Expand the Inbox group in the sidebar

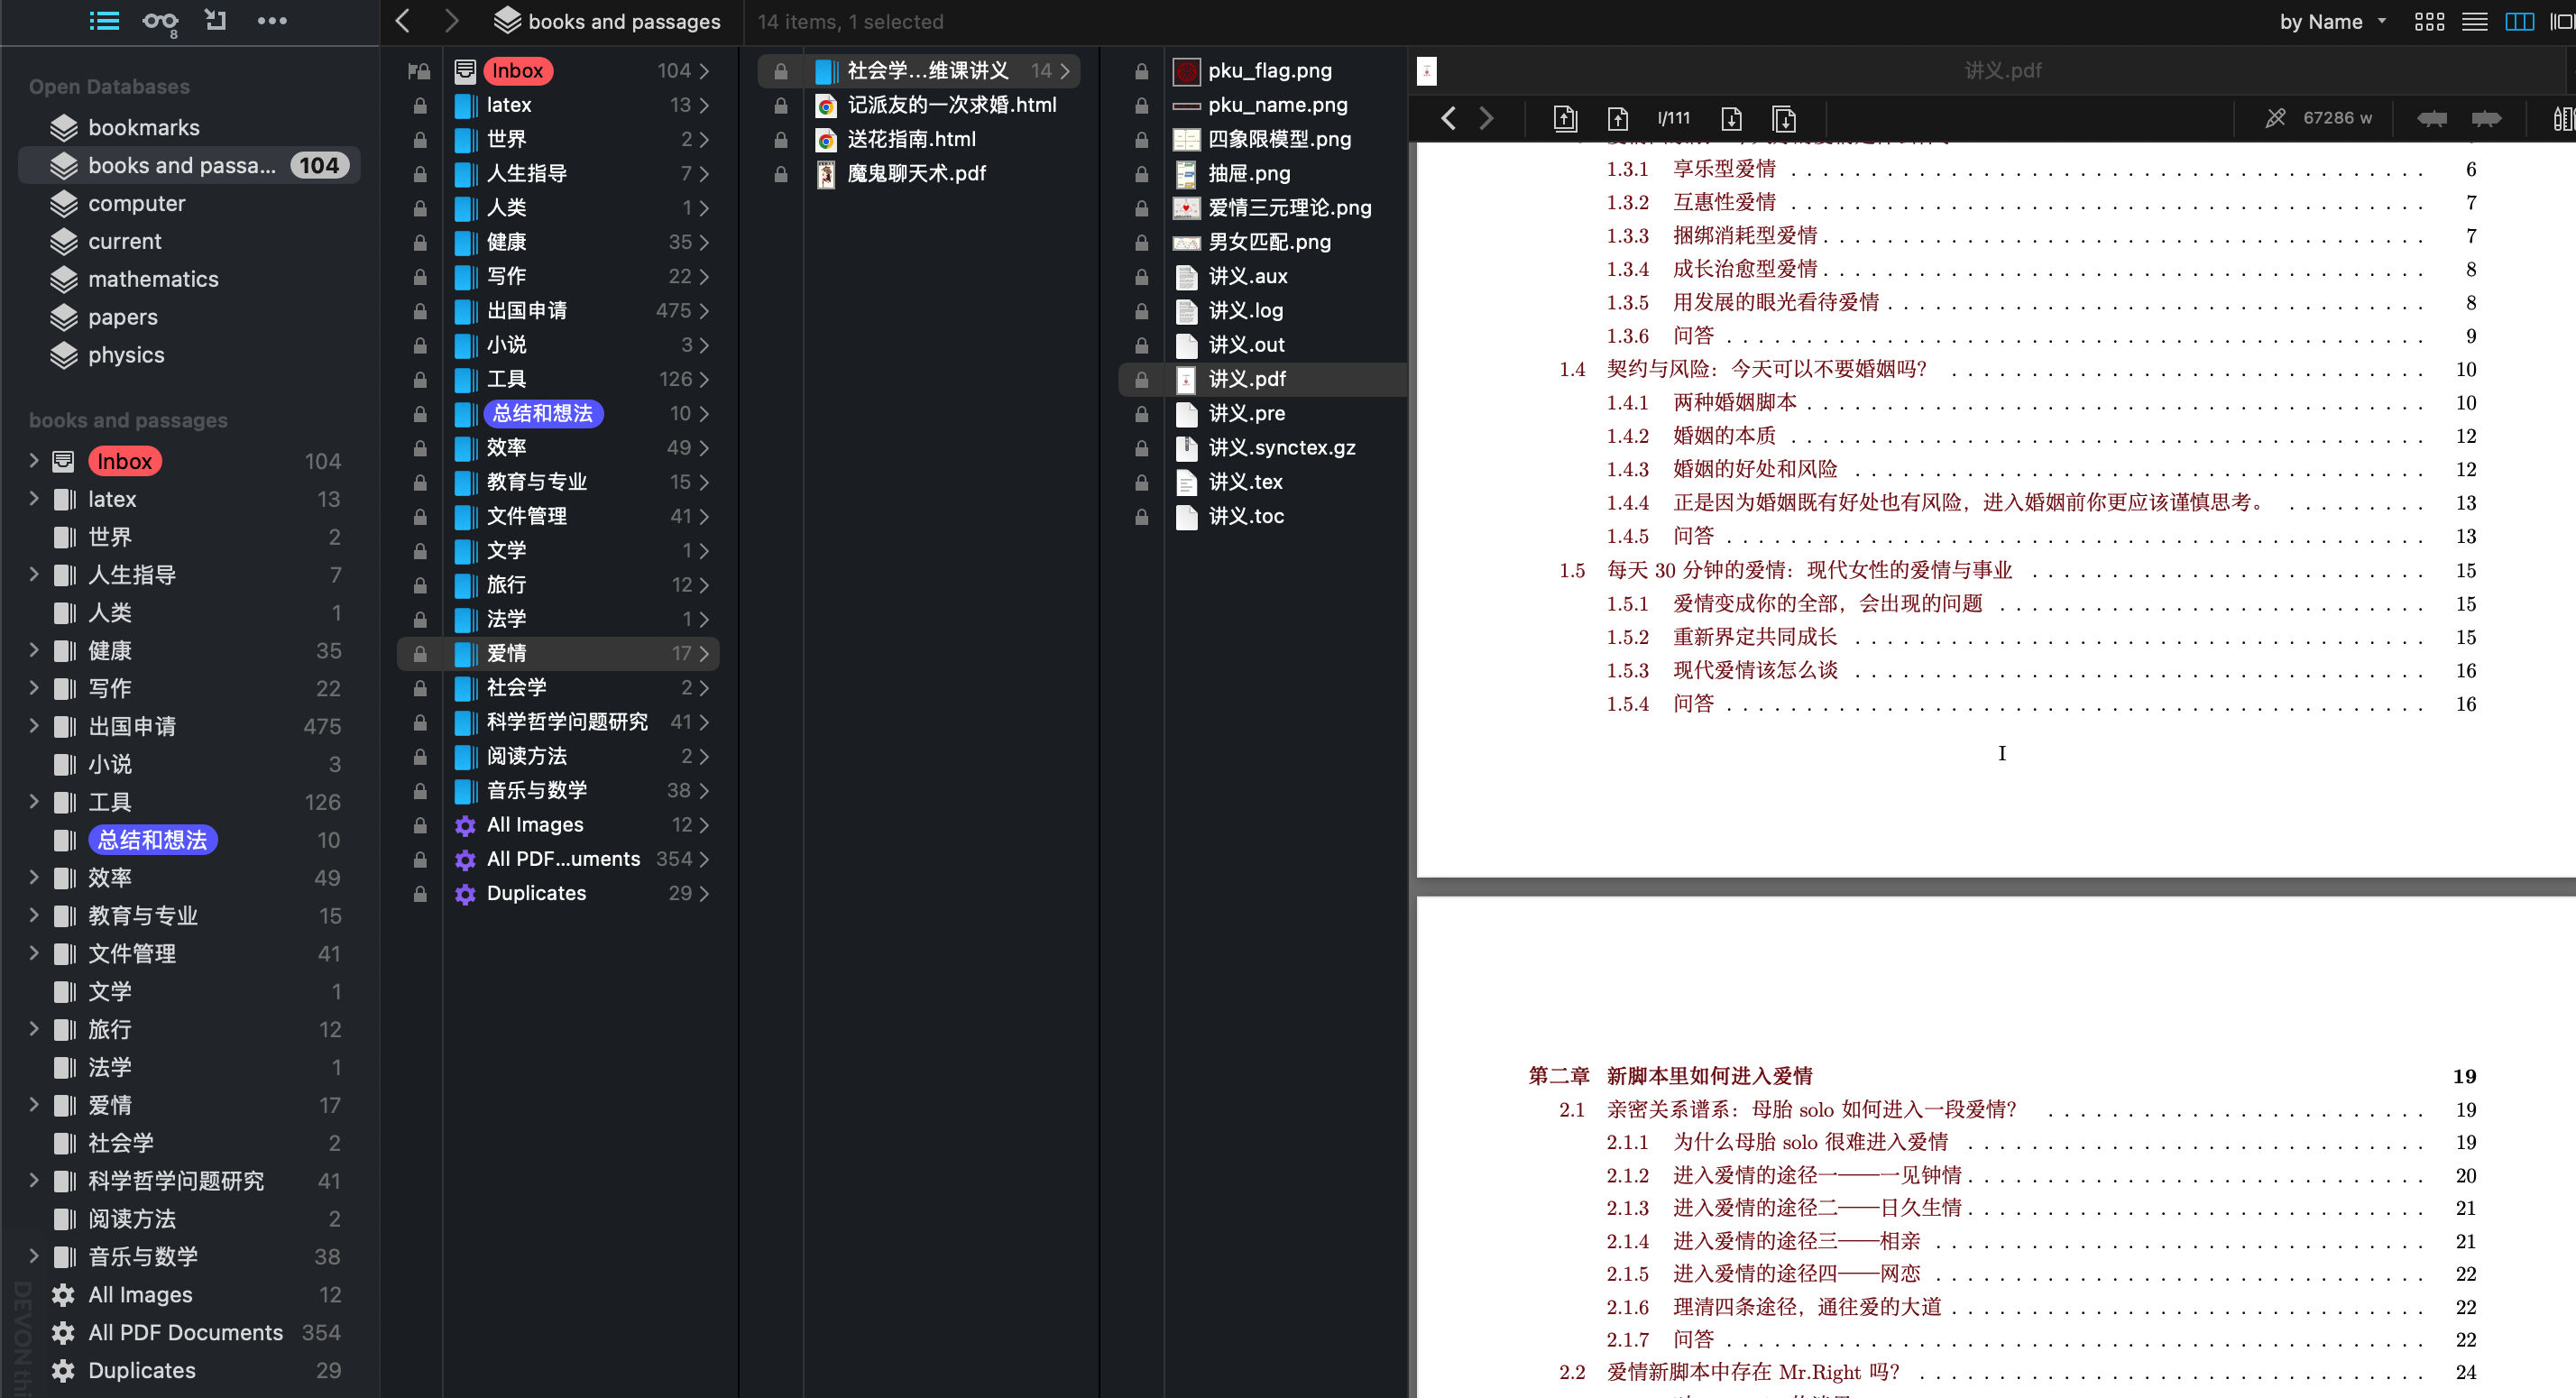click(34, 460)
